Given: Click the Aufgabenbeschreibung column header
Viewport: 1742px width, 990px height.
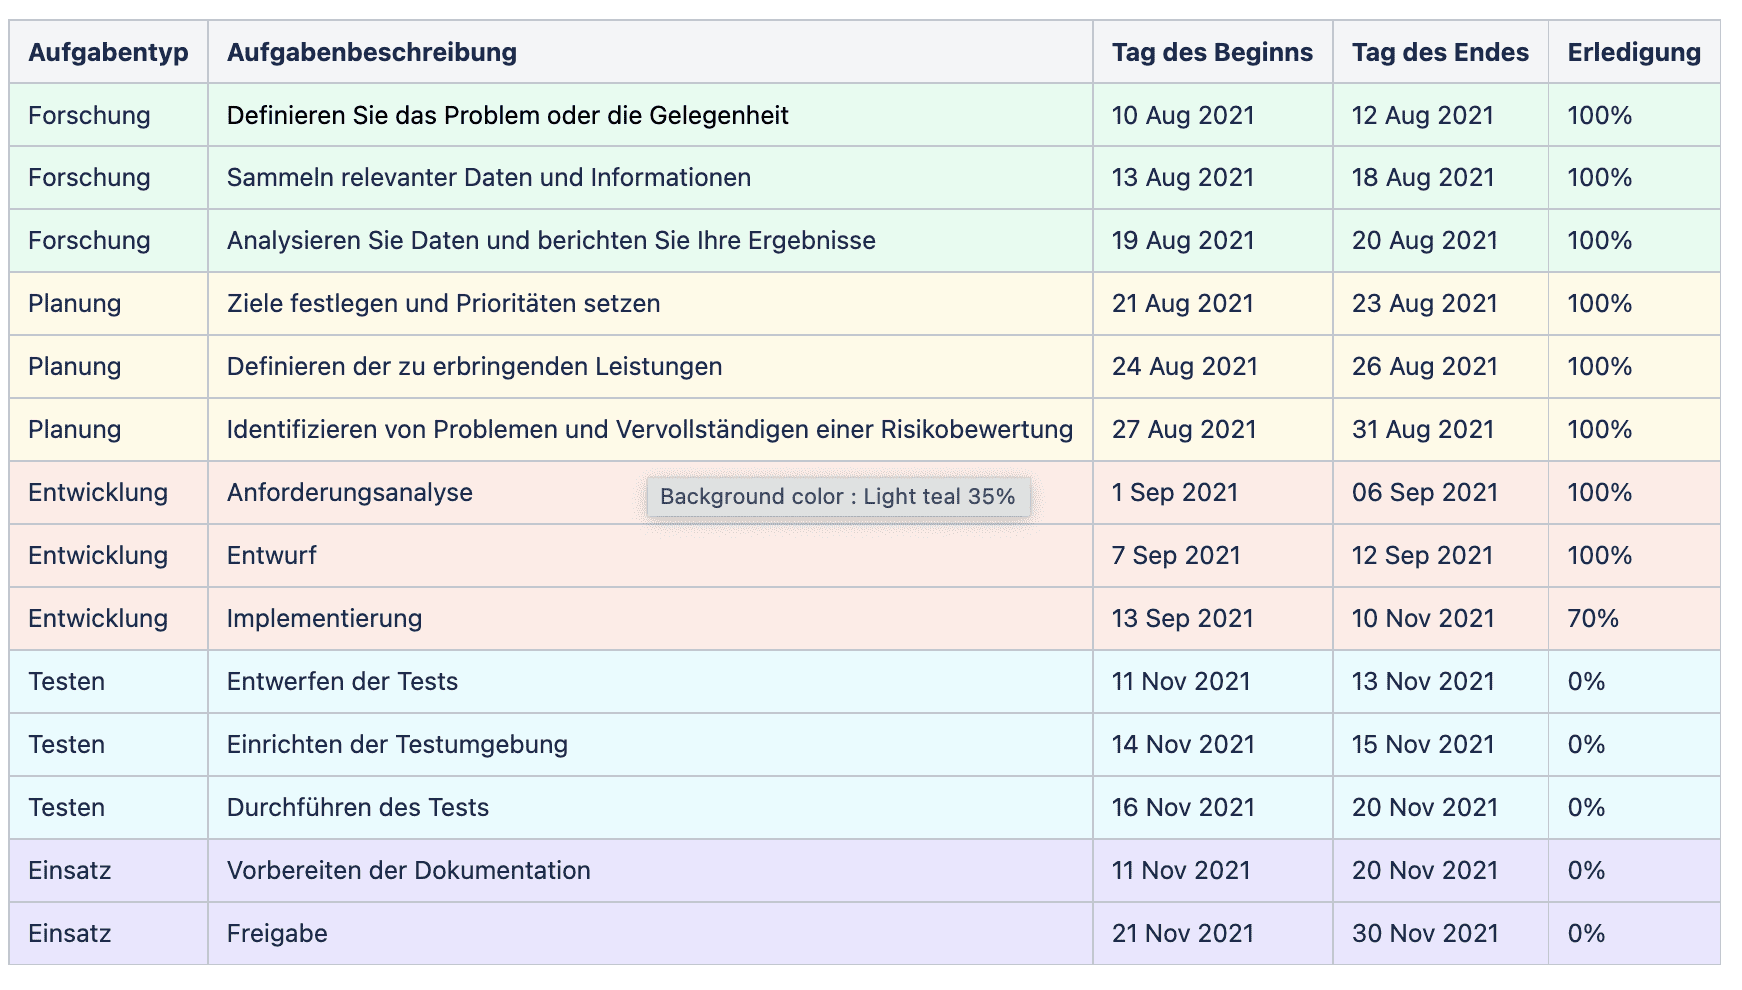Looking at the screenshot, I should tap(371, 53).
